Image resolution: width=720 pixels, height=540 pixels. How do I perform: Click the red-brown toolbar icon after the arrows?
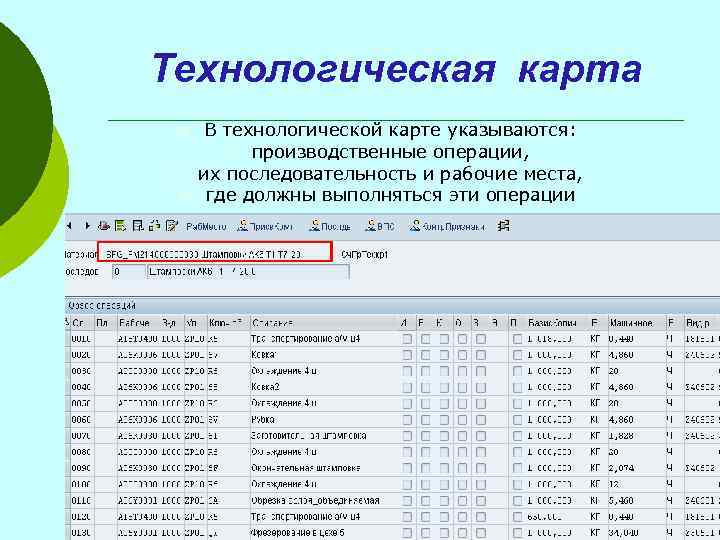pyautogui.click(x=104, y=226)
